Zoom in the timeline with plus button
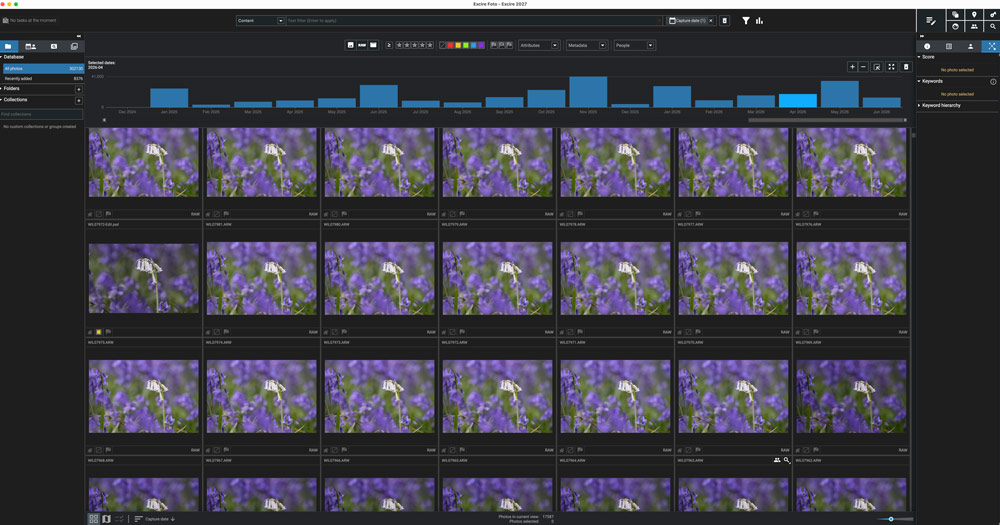Image resolution: width=1000 pixels, height=525 pixels. coord(852,66)
